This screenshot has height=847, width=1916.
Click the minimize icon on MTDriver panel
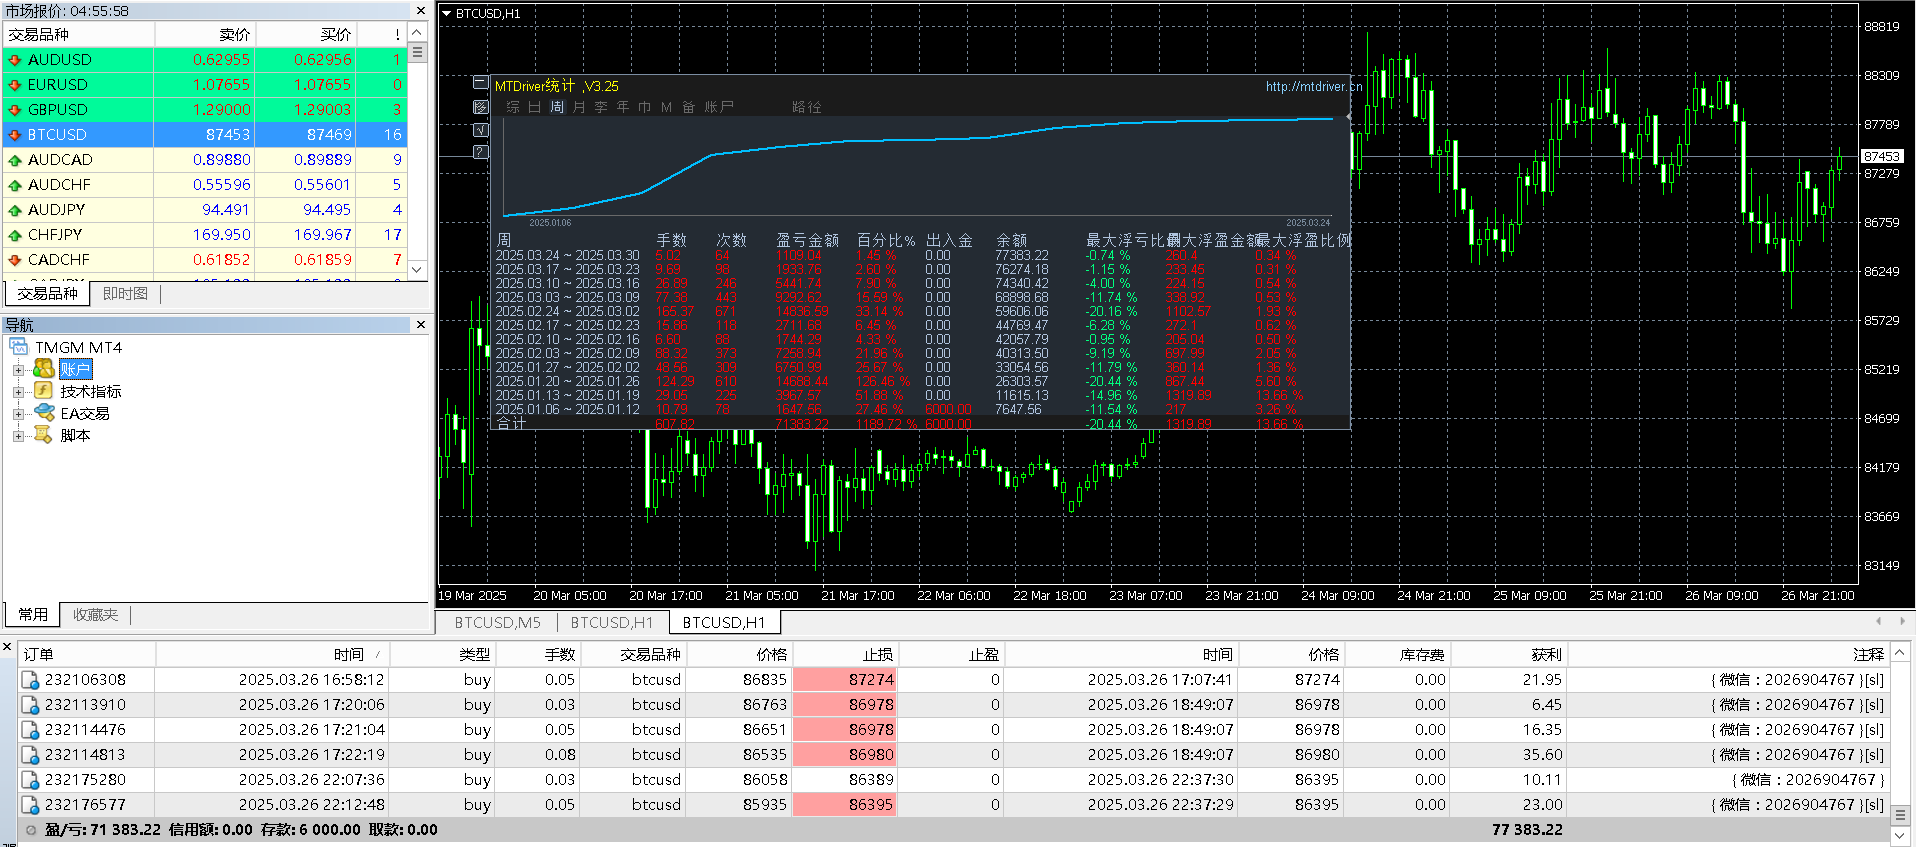tap(481, 83)
